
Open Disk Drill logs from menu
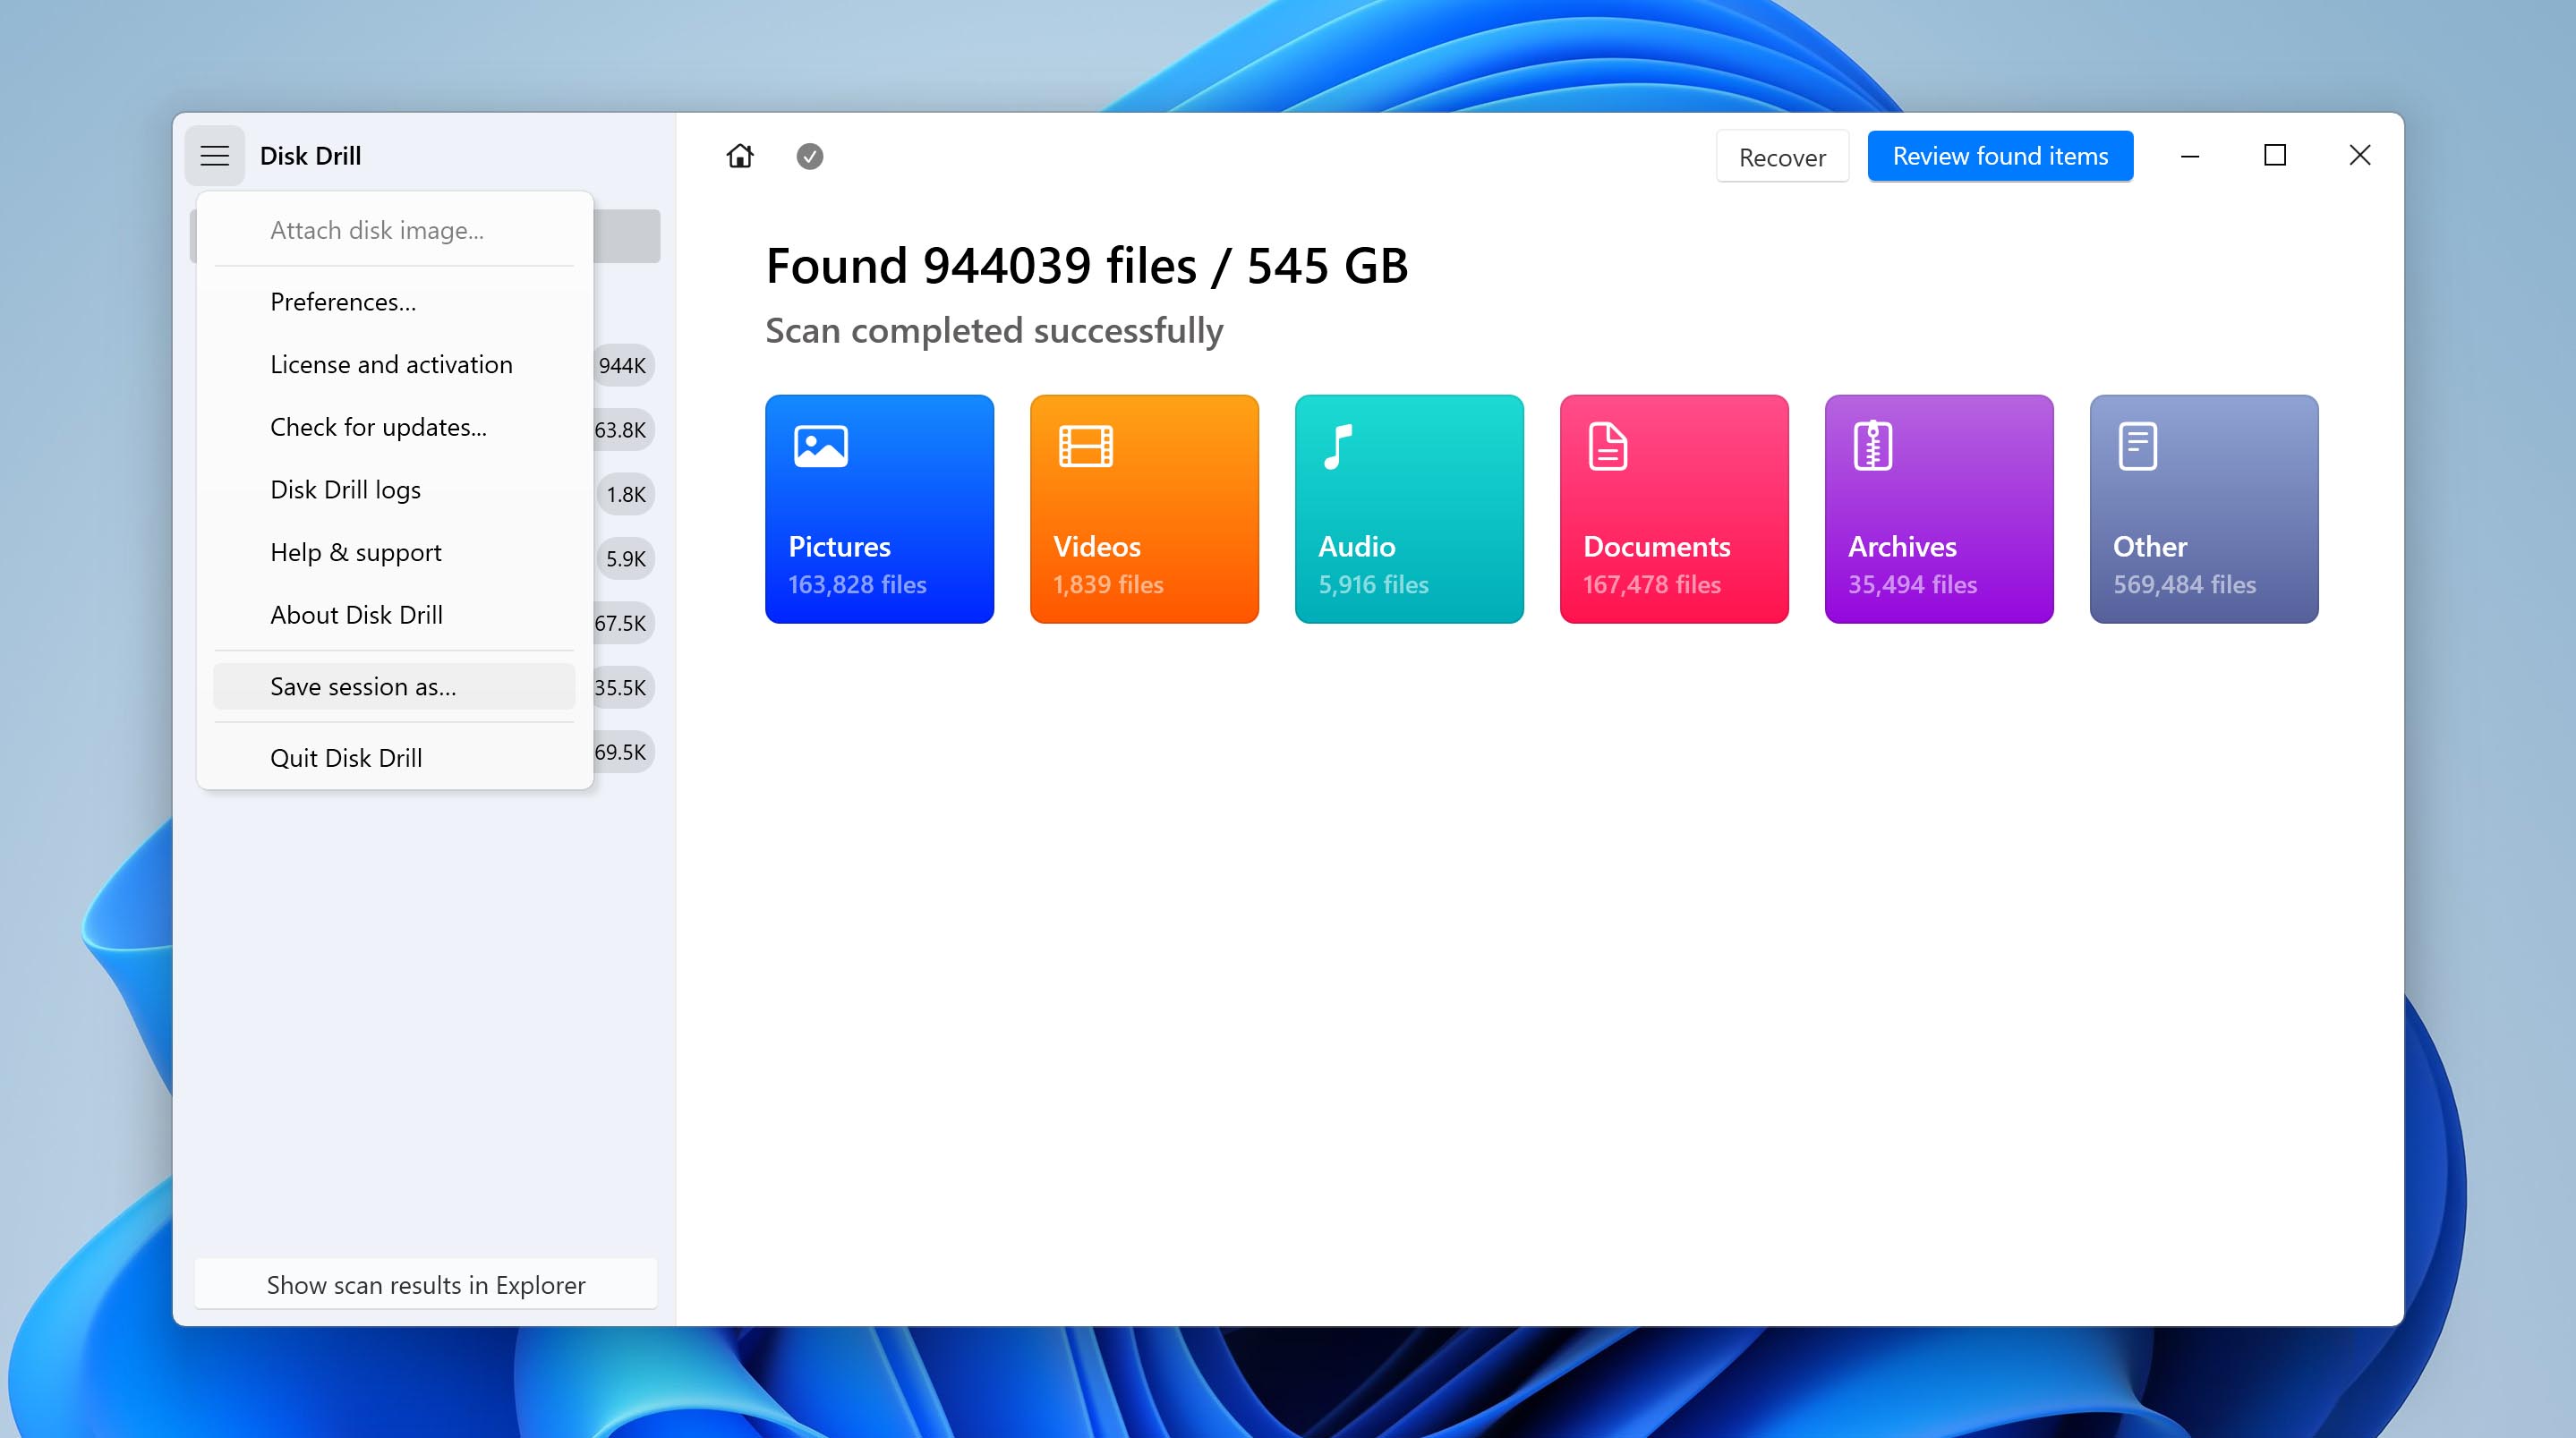(x=394, y=490)
